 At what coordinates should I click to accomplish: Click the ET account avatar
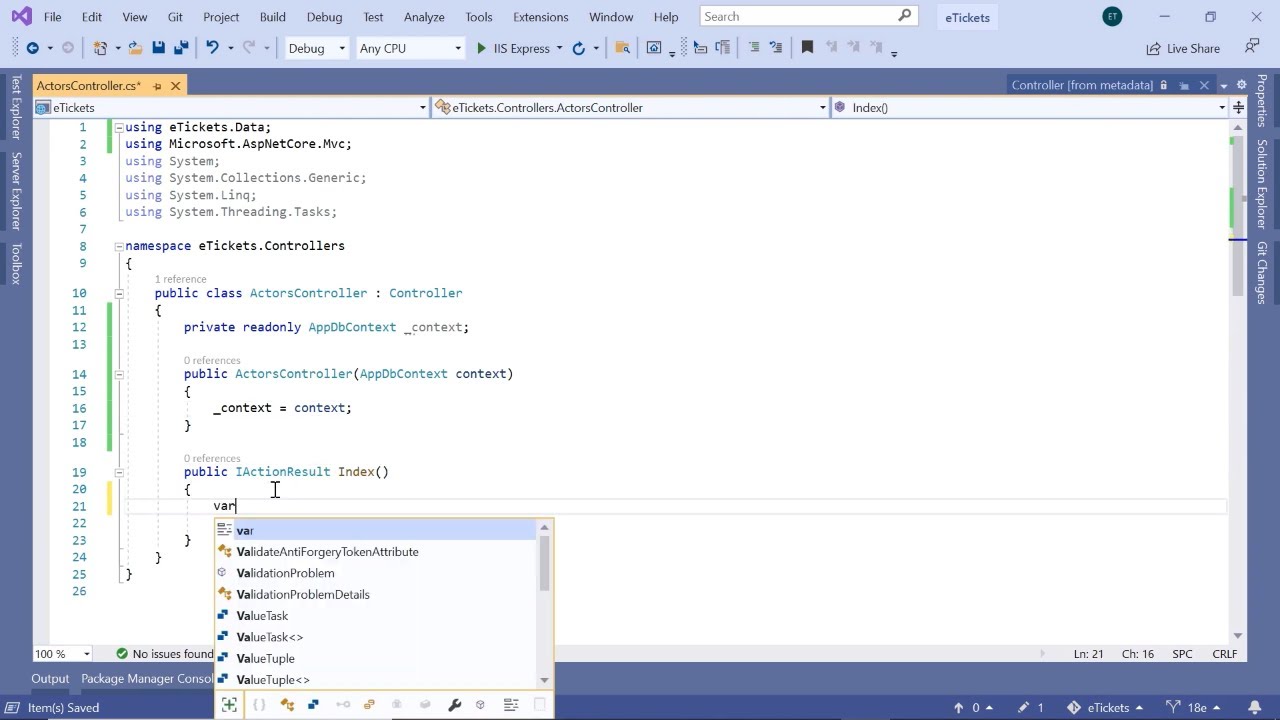1112,17
